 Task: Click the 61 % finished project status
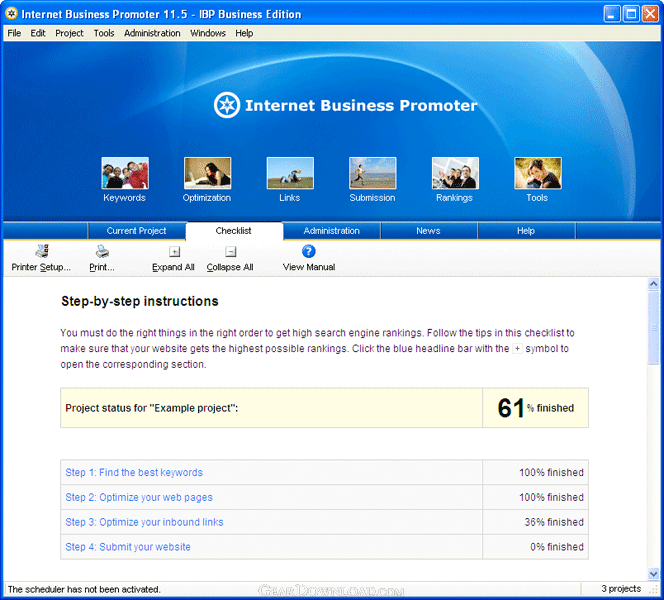[x=536, y=408]
